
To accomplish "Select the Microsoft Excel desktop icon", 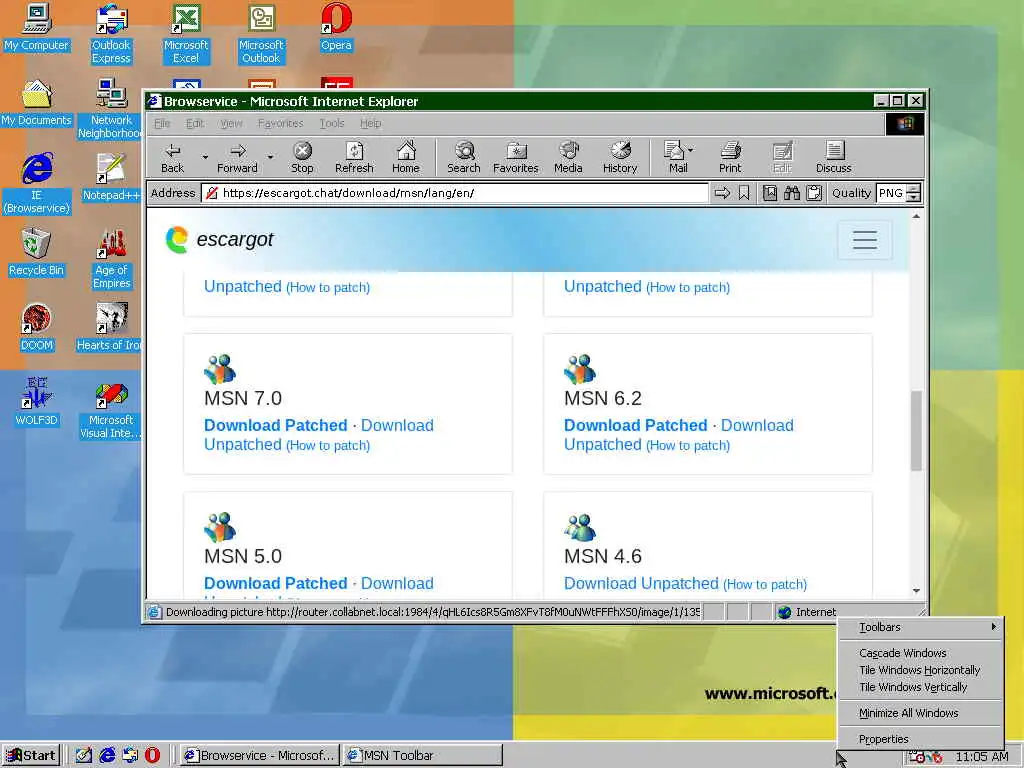I will click(x=186, y=34).
